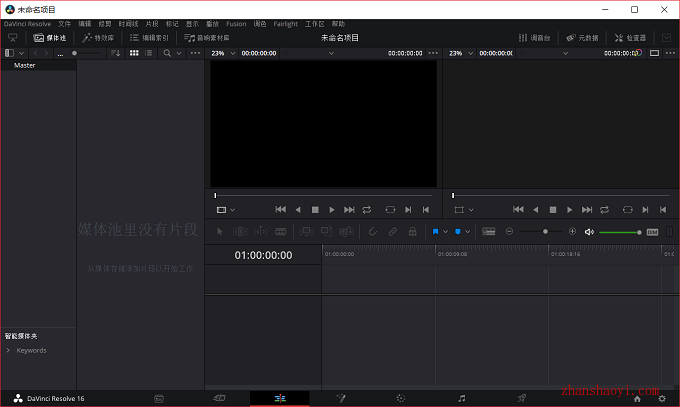Open the 检查器 inspector panel
680x407 pixels.
click(630, 38)
